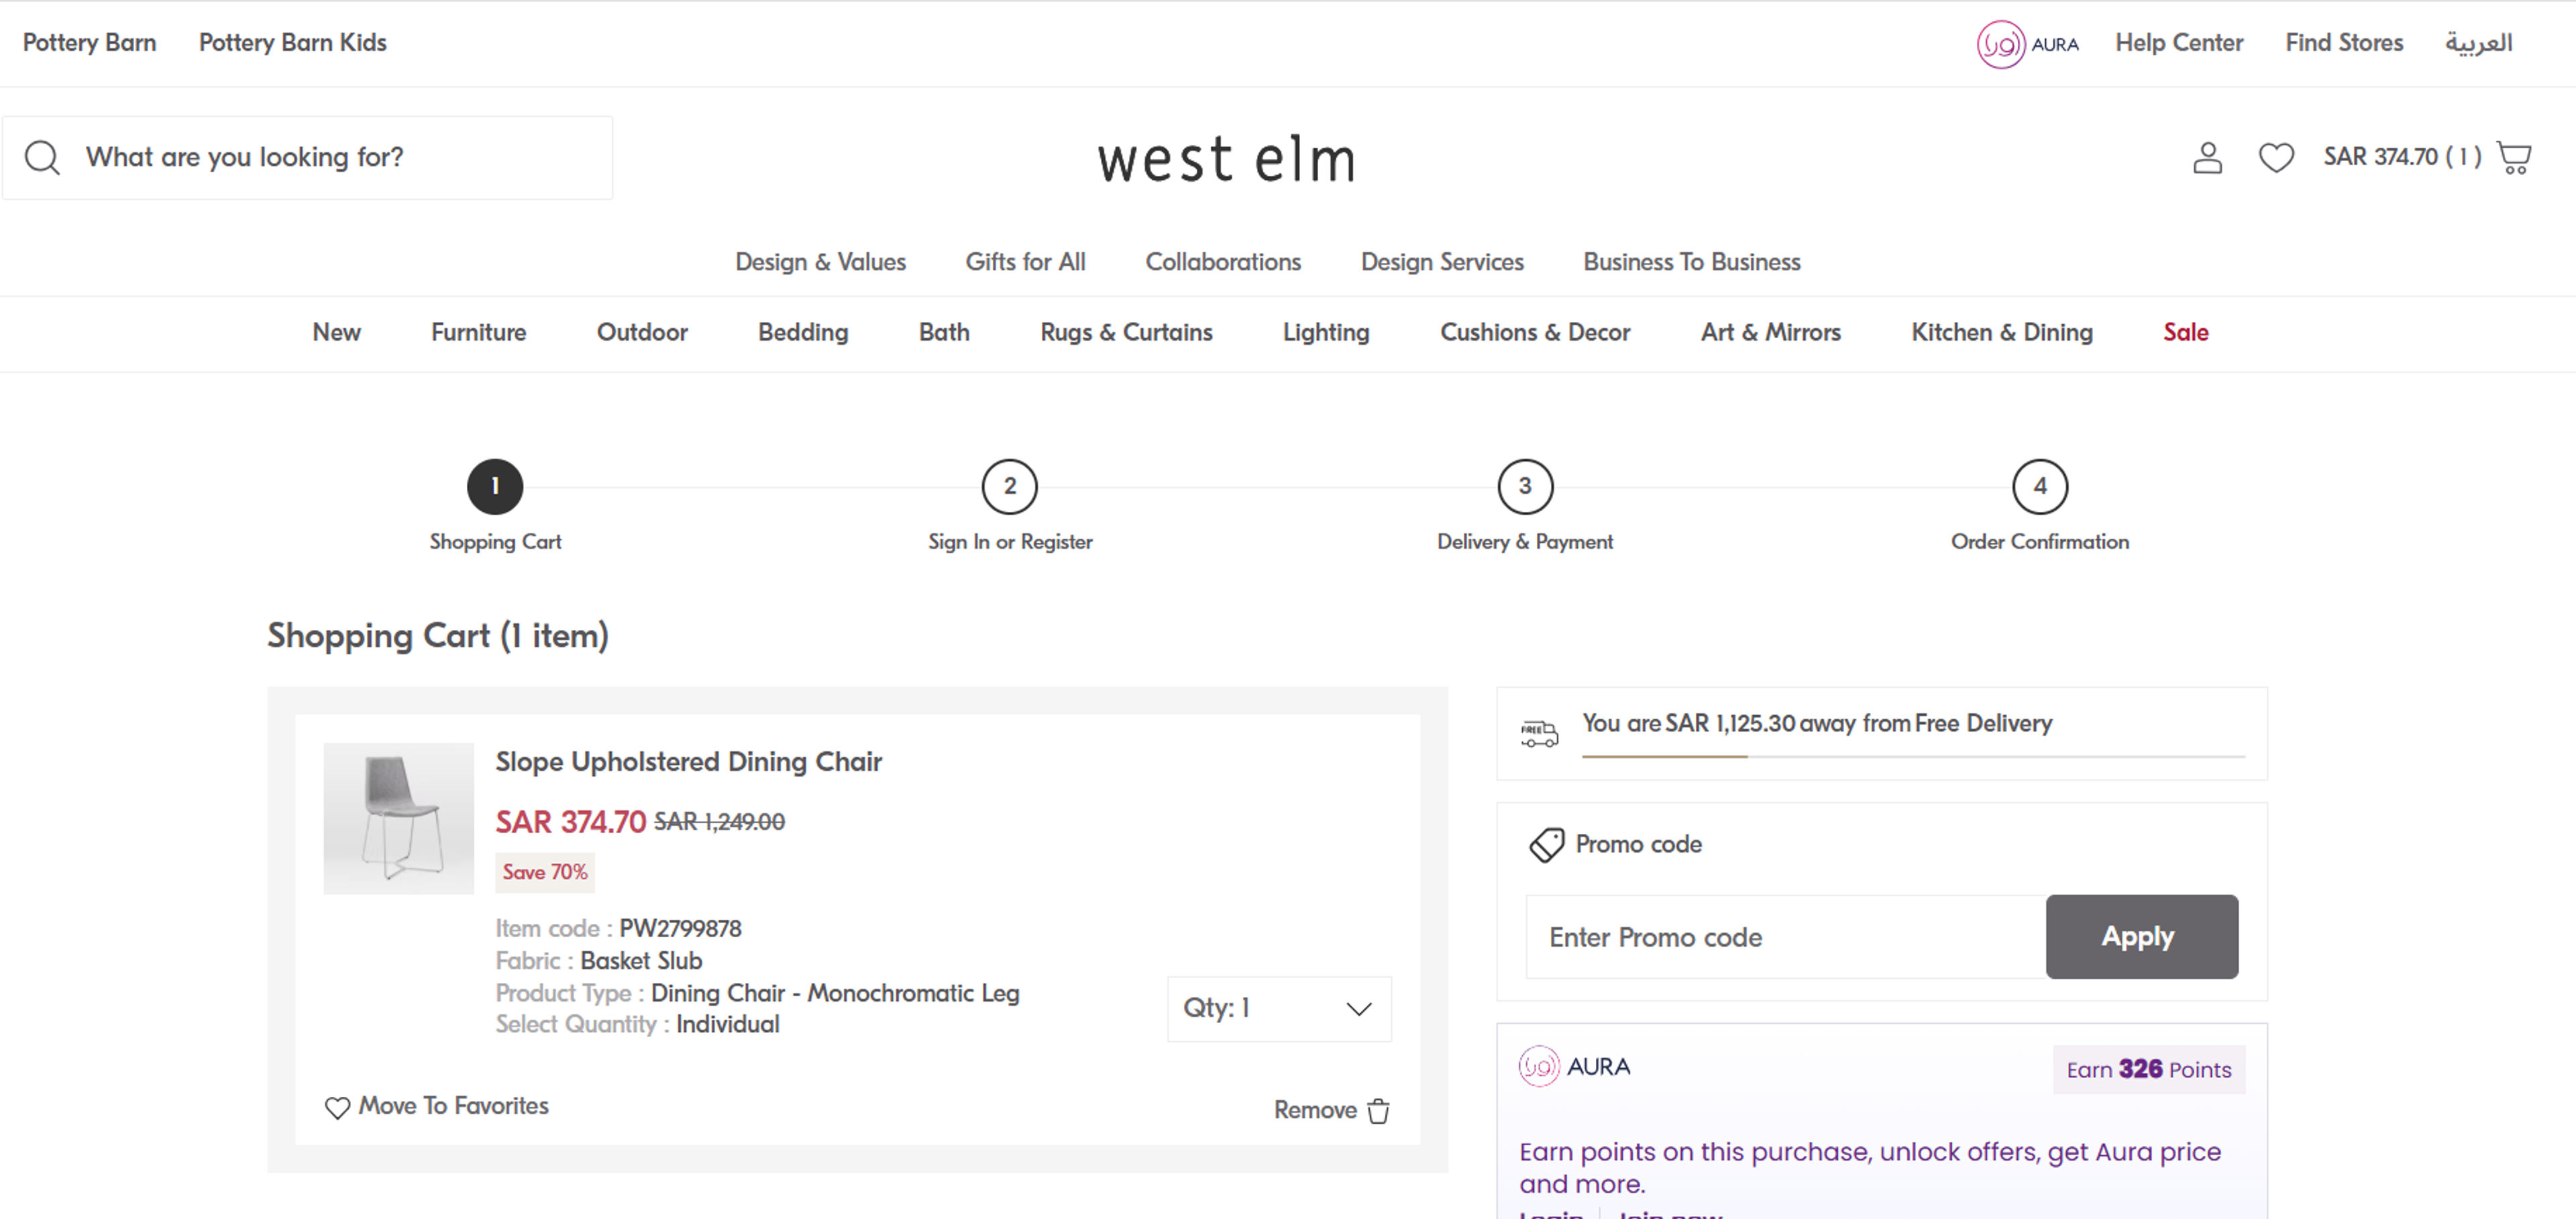Image resolution: width=2576 pixels, height=1219 pixels.
Task: Open the Outdoor menu
Action: (642, 332)
